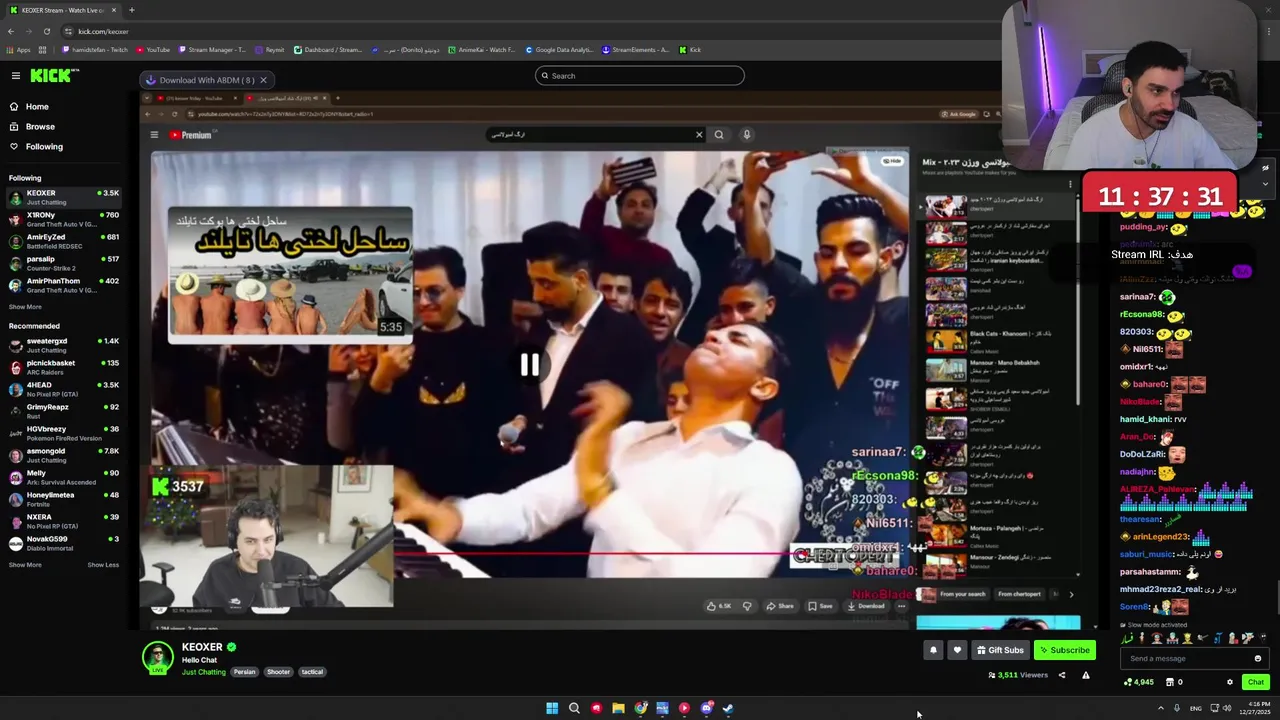
Task: Open the Reymit bookmark
Action: (x=270, y=50)
